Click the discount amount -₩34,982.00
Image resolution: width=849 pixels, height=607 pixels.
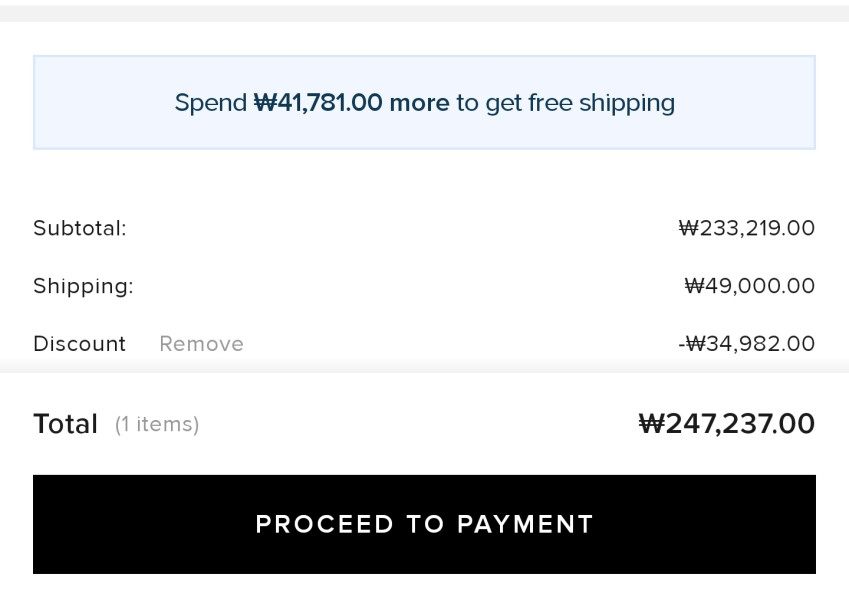(x=746, y=344)
